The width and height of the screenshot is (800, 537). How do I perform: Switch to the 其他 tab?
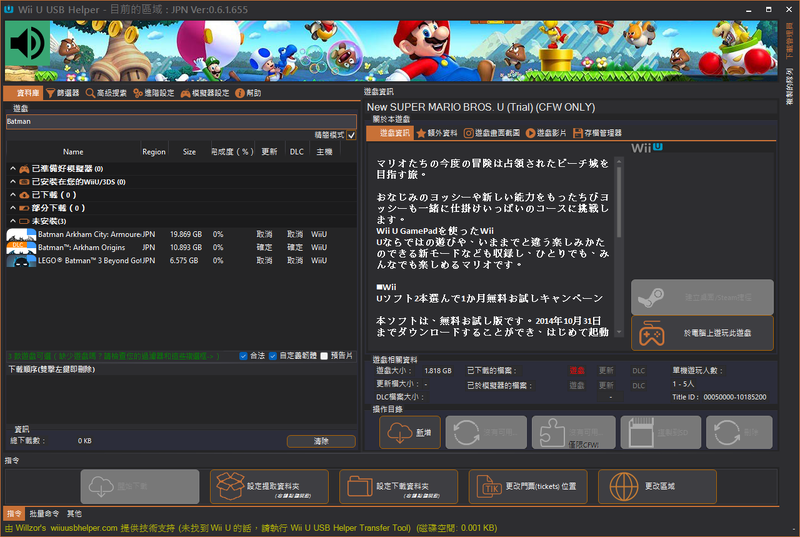click(x=74, y=514)
